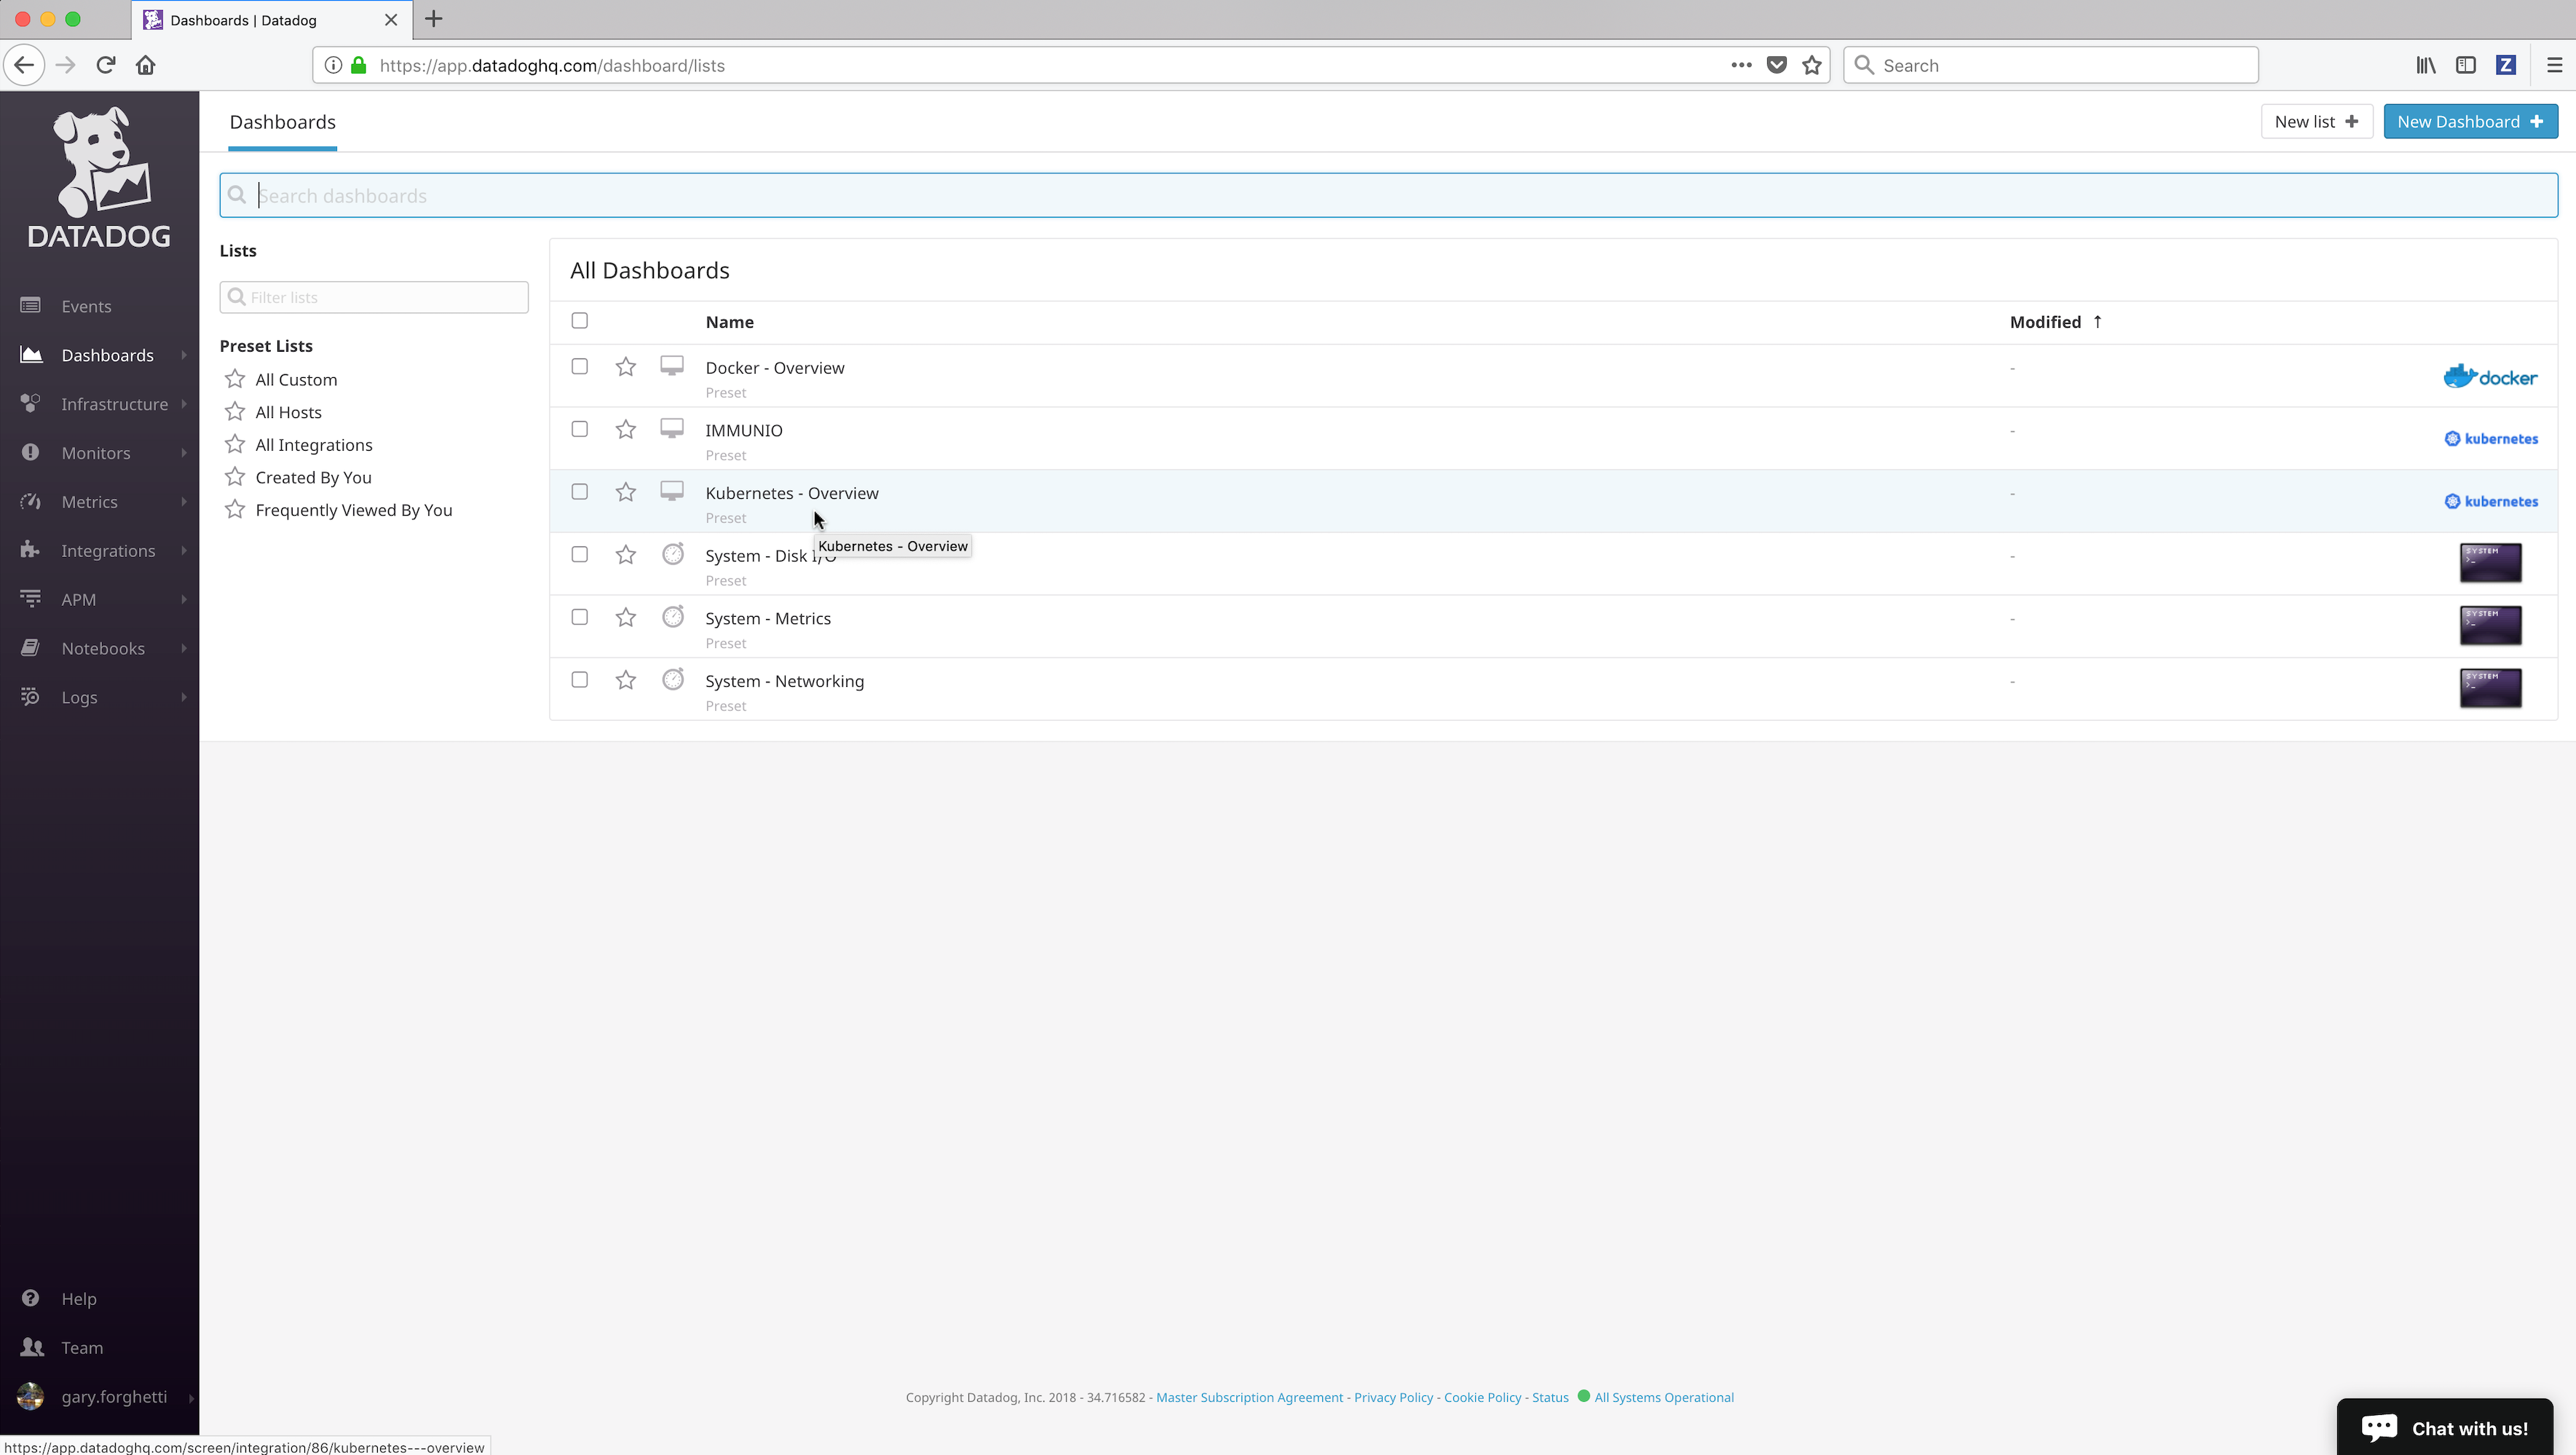
Task: Tick the select-all checkbox in the table header
Action: 580,321
